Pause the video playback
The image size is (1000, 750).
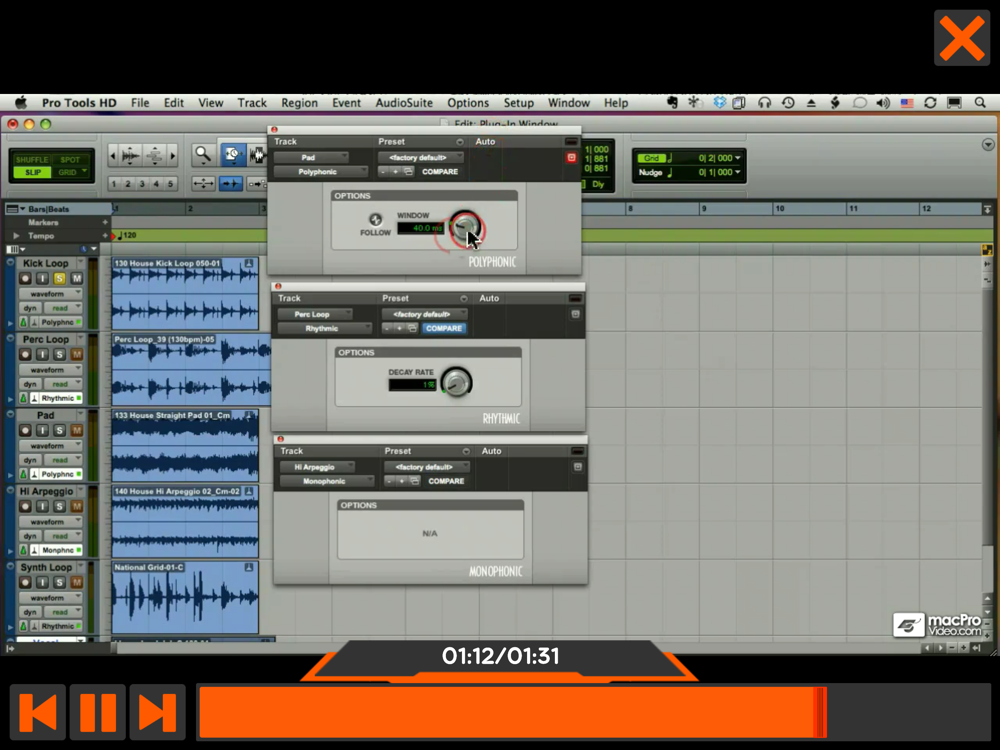98,712
